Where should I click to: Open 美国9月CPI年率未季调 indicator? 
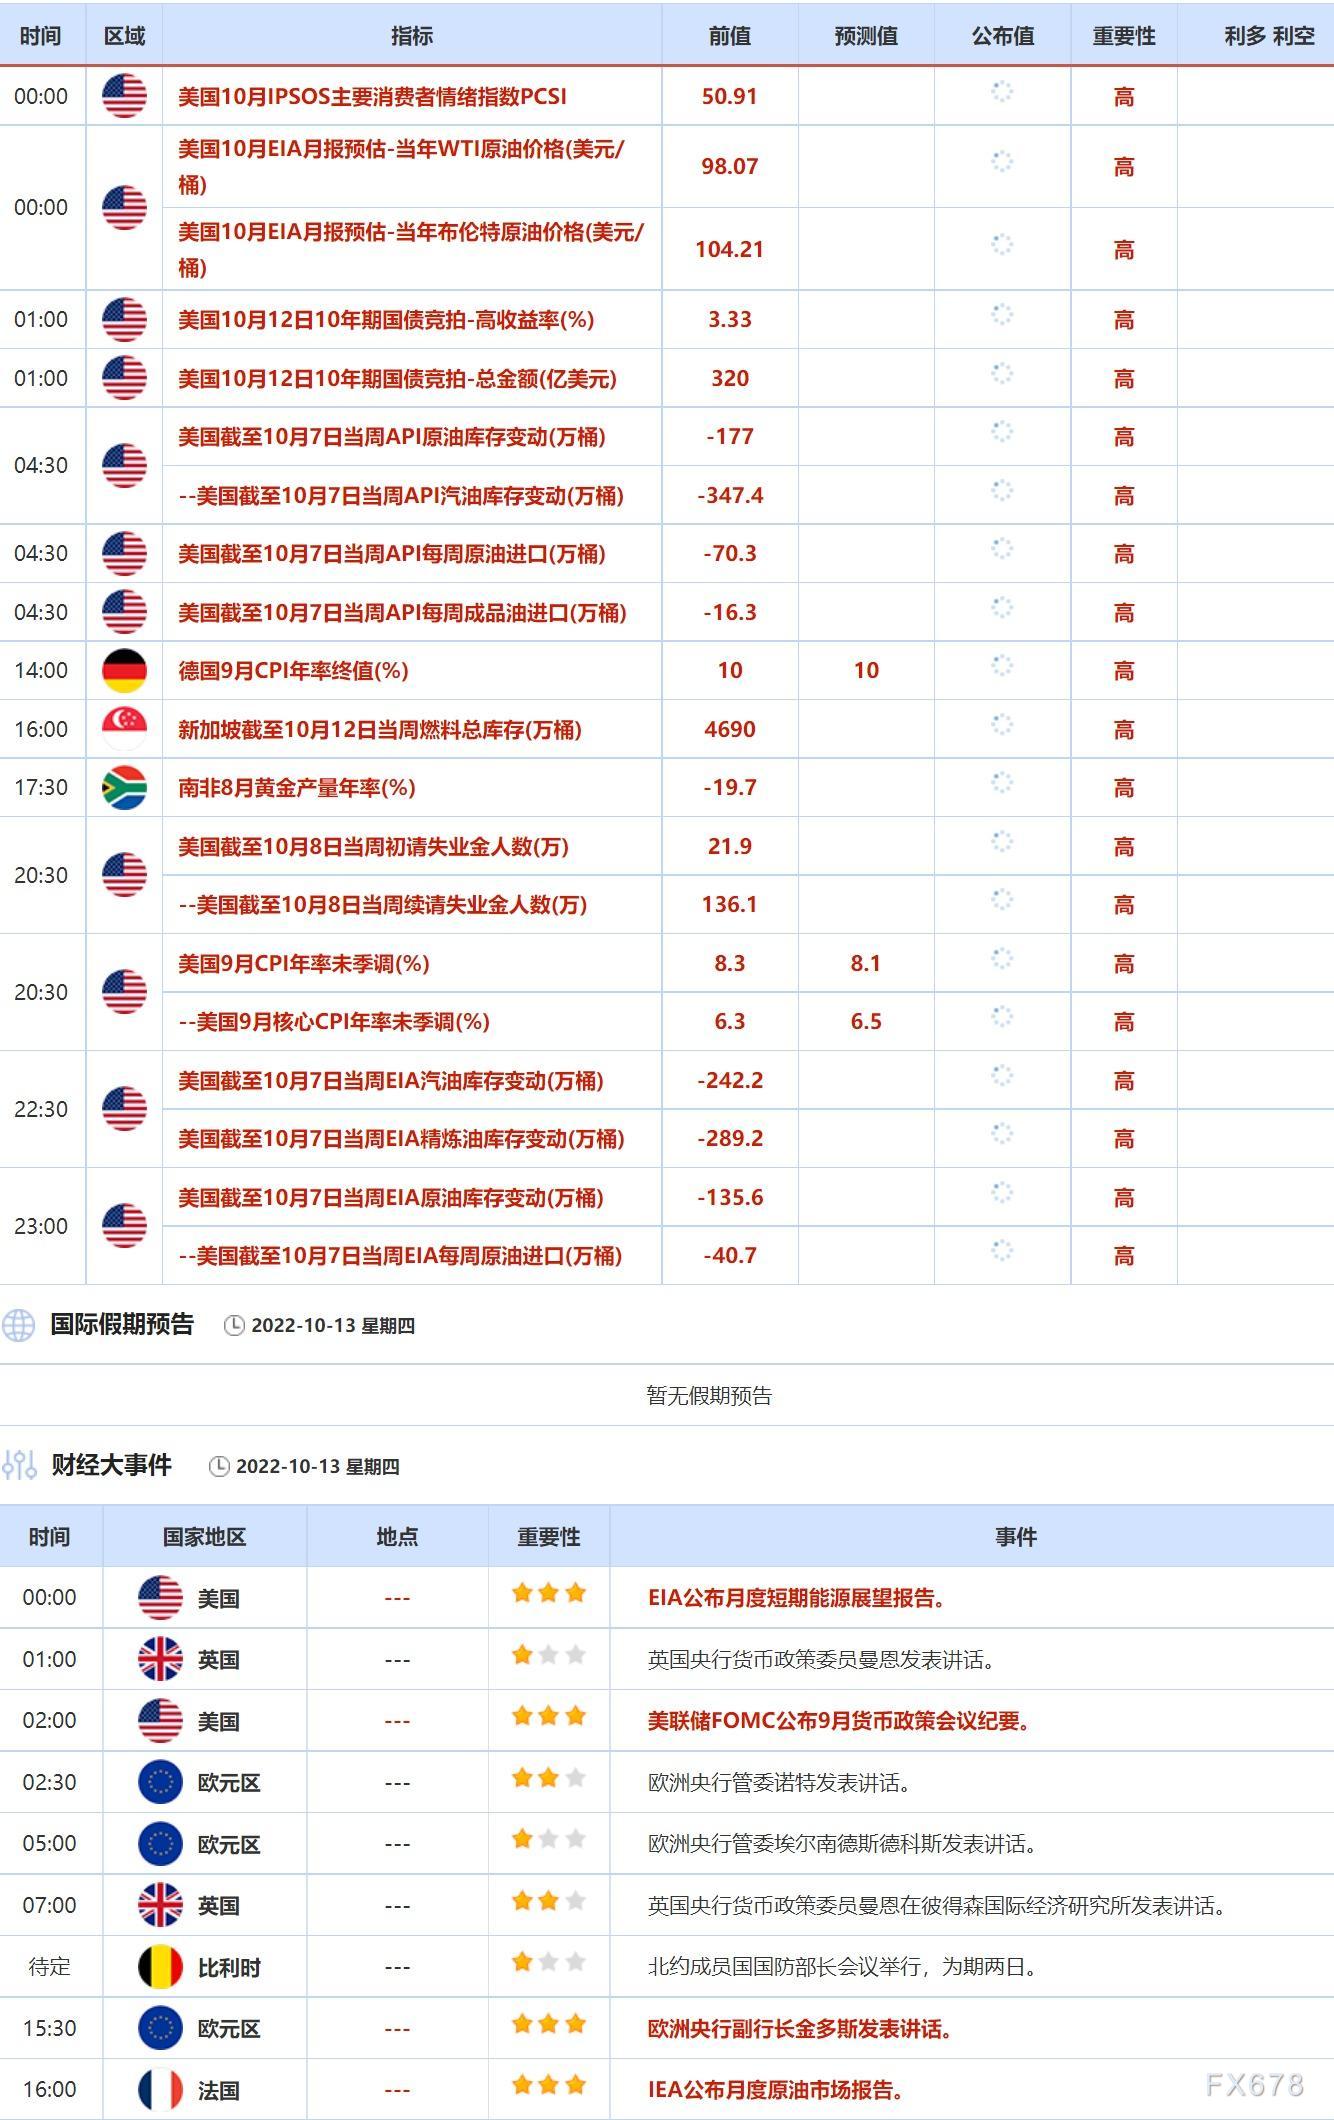304,964
